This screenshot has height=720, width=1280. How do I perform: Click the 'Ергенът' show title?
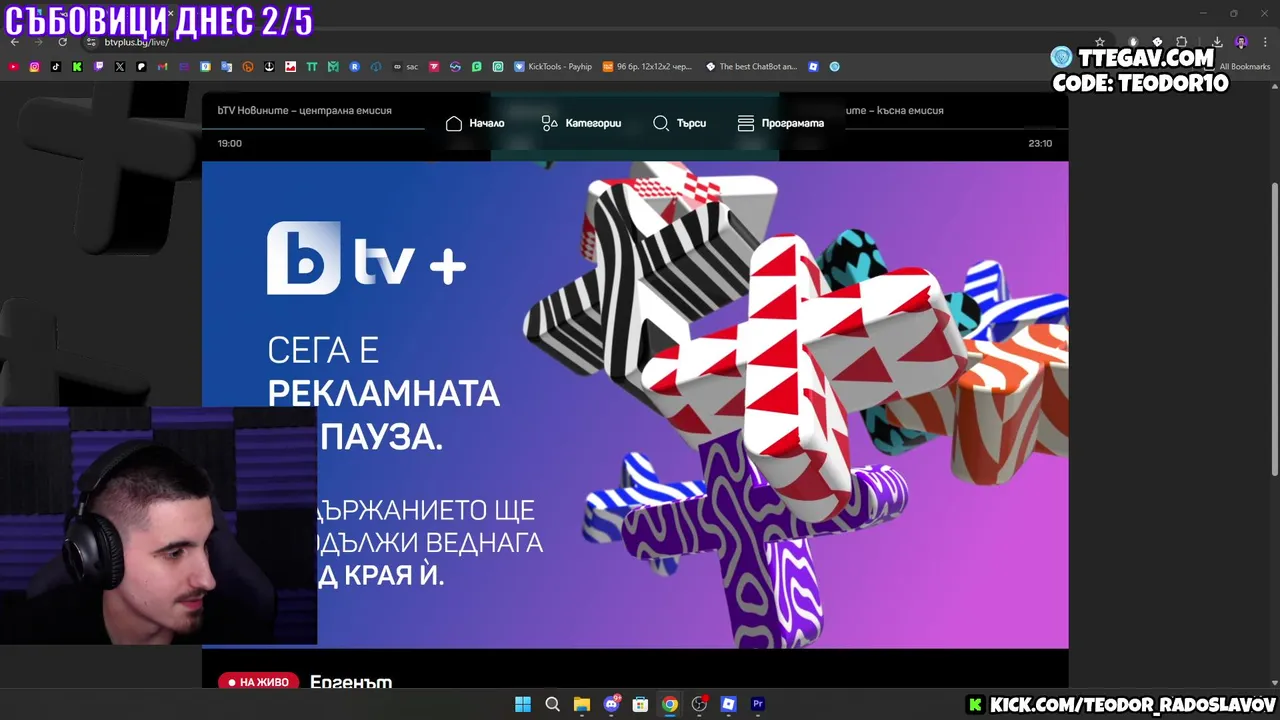pos(351,682)
